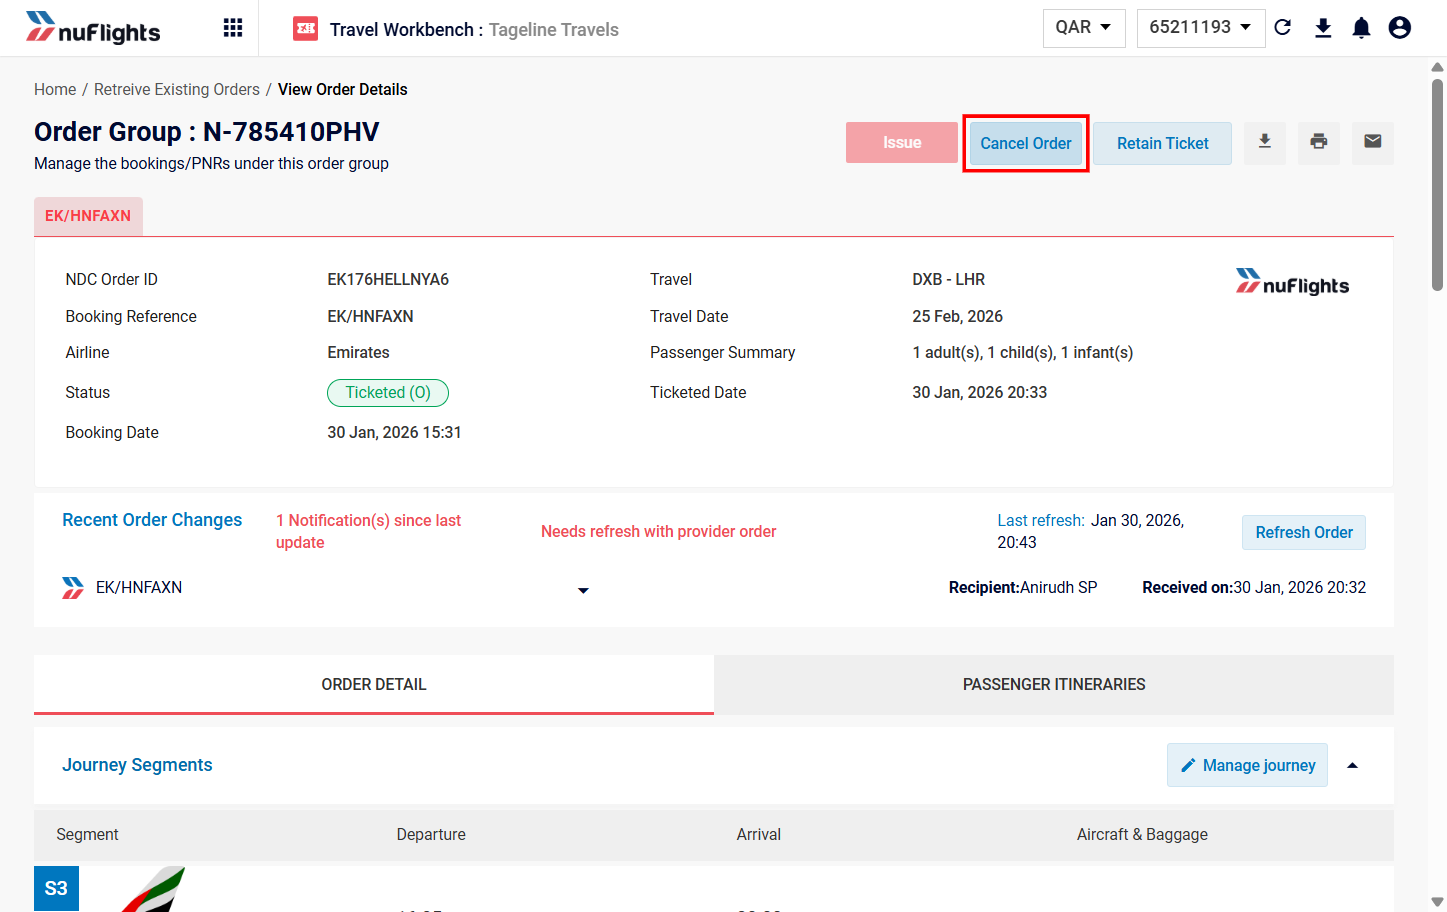Open notifications bell icon
The height and width of the screenshot is (912, 1447).
1361,28
